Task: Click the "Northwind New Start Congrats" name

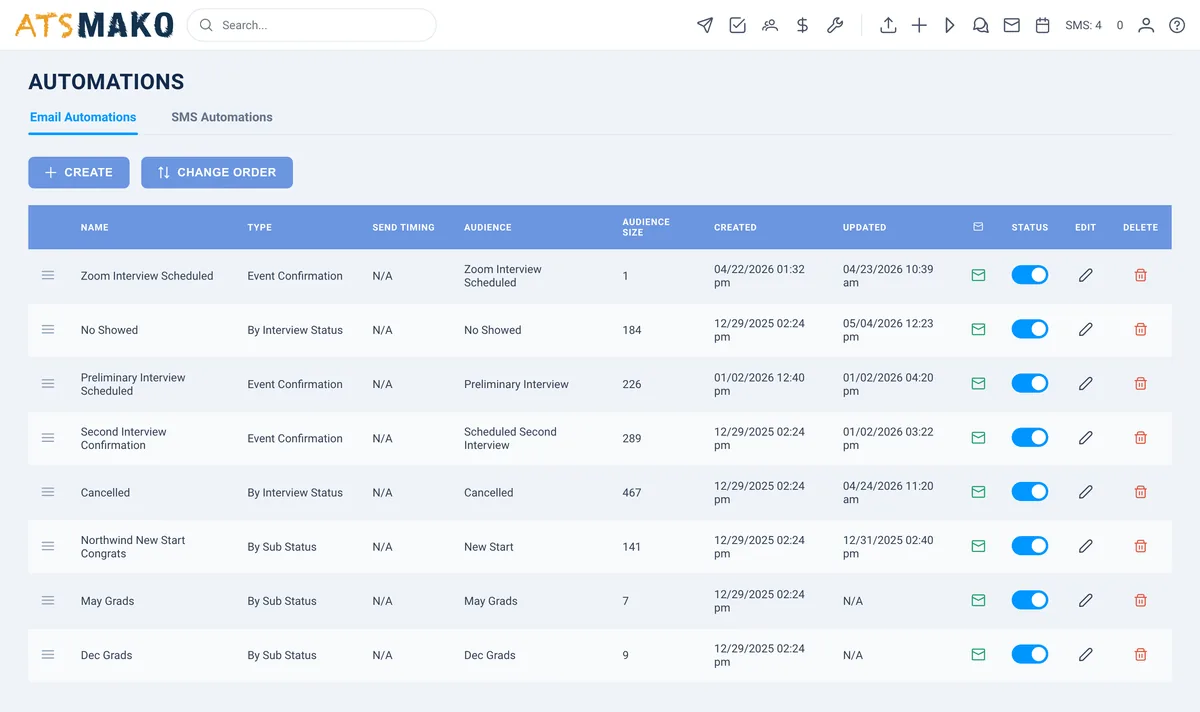Action: (x=133, y=547)
